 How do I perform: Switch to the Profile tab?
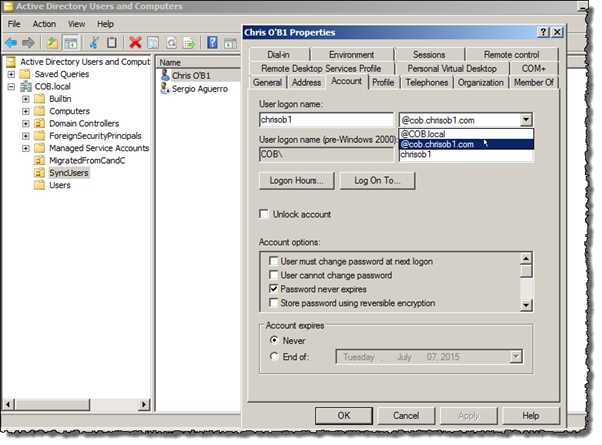[x=383, y=82]
